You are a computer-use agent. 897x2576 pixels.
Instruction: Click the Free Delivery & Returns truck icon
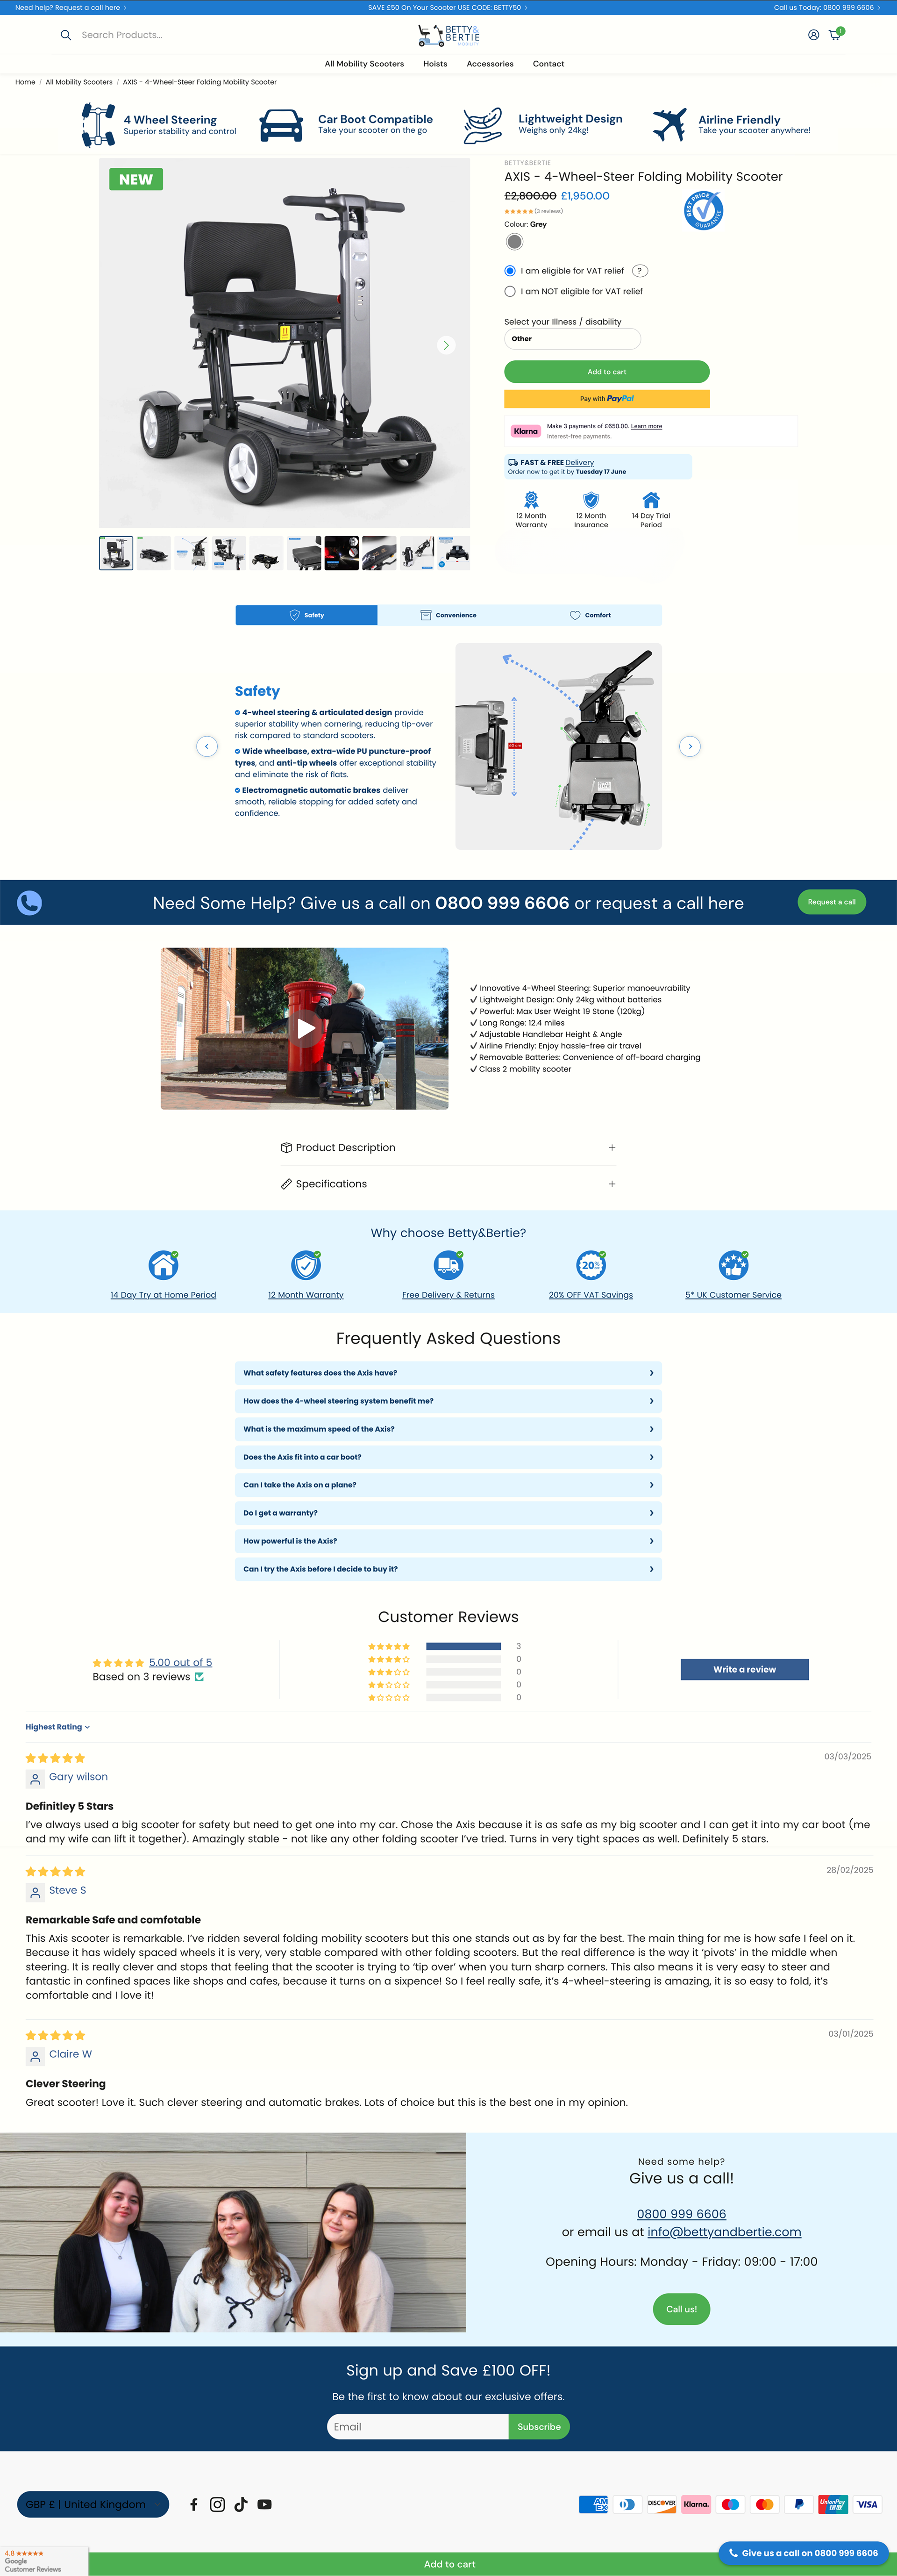click(448, 1265)
